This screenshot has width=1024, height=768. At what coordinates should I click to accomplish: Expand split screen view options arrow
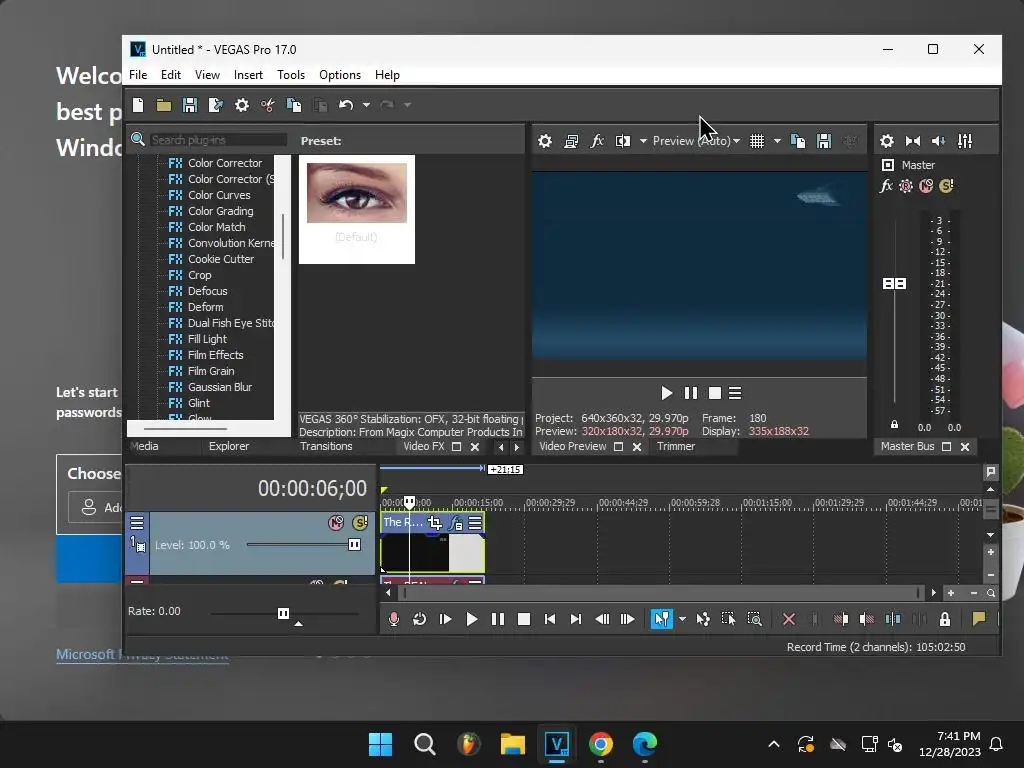[643, 141]
